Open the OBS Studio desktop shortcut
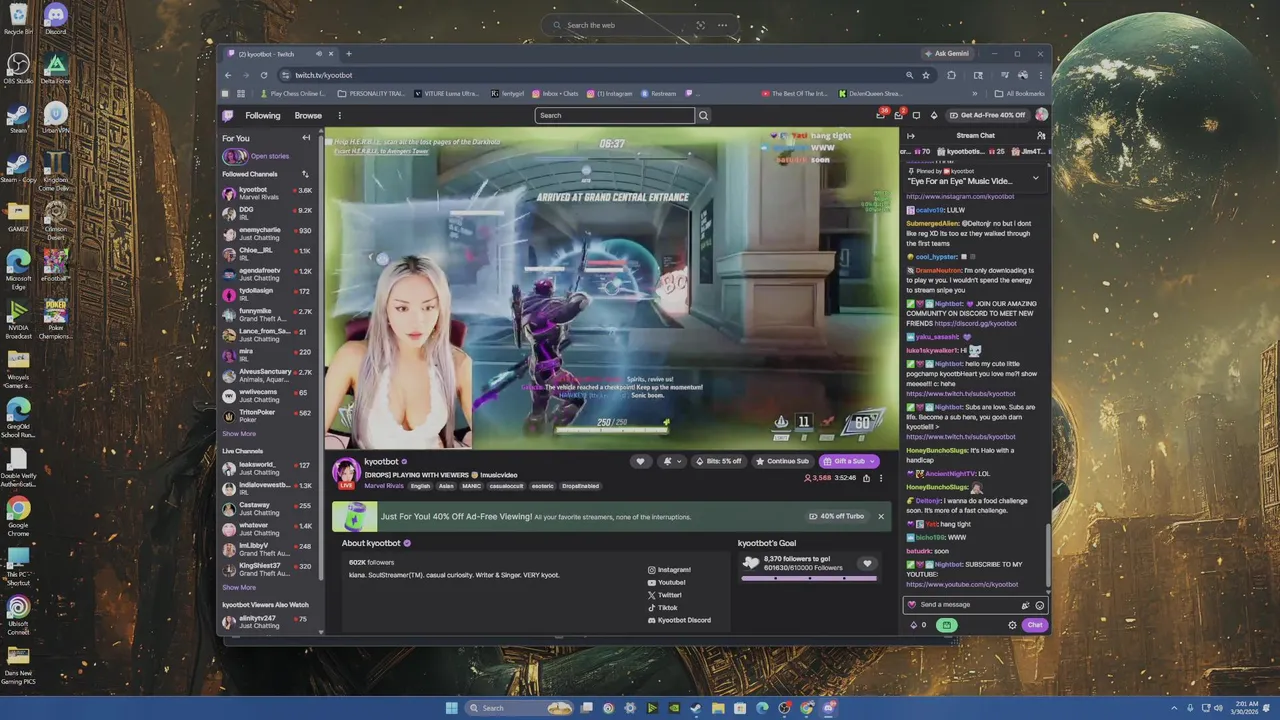 [18, 68]
